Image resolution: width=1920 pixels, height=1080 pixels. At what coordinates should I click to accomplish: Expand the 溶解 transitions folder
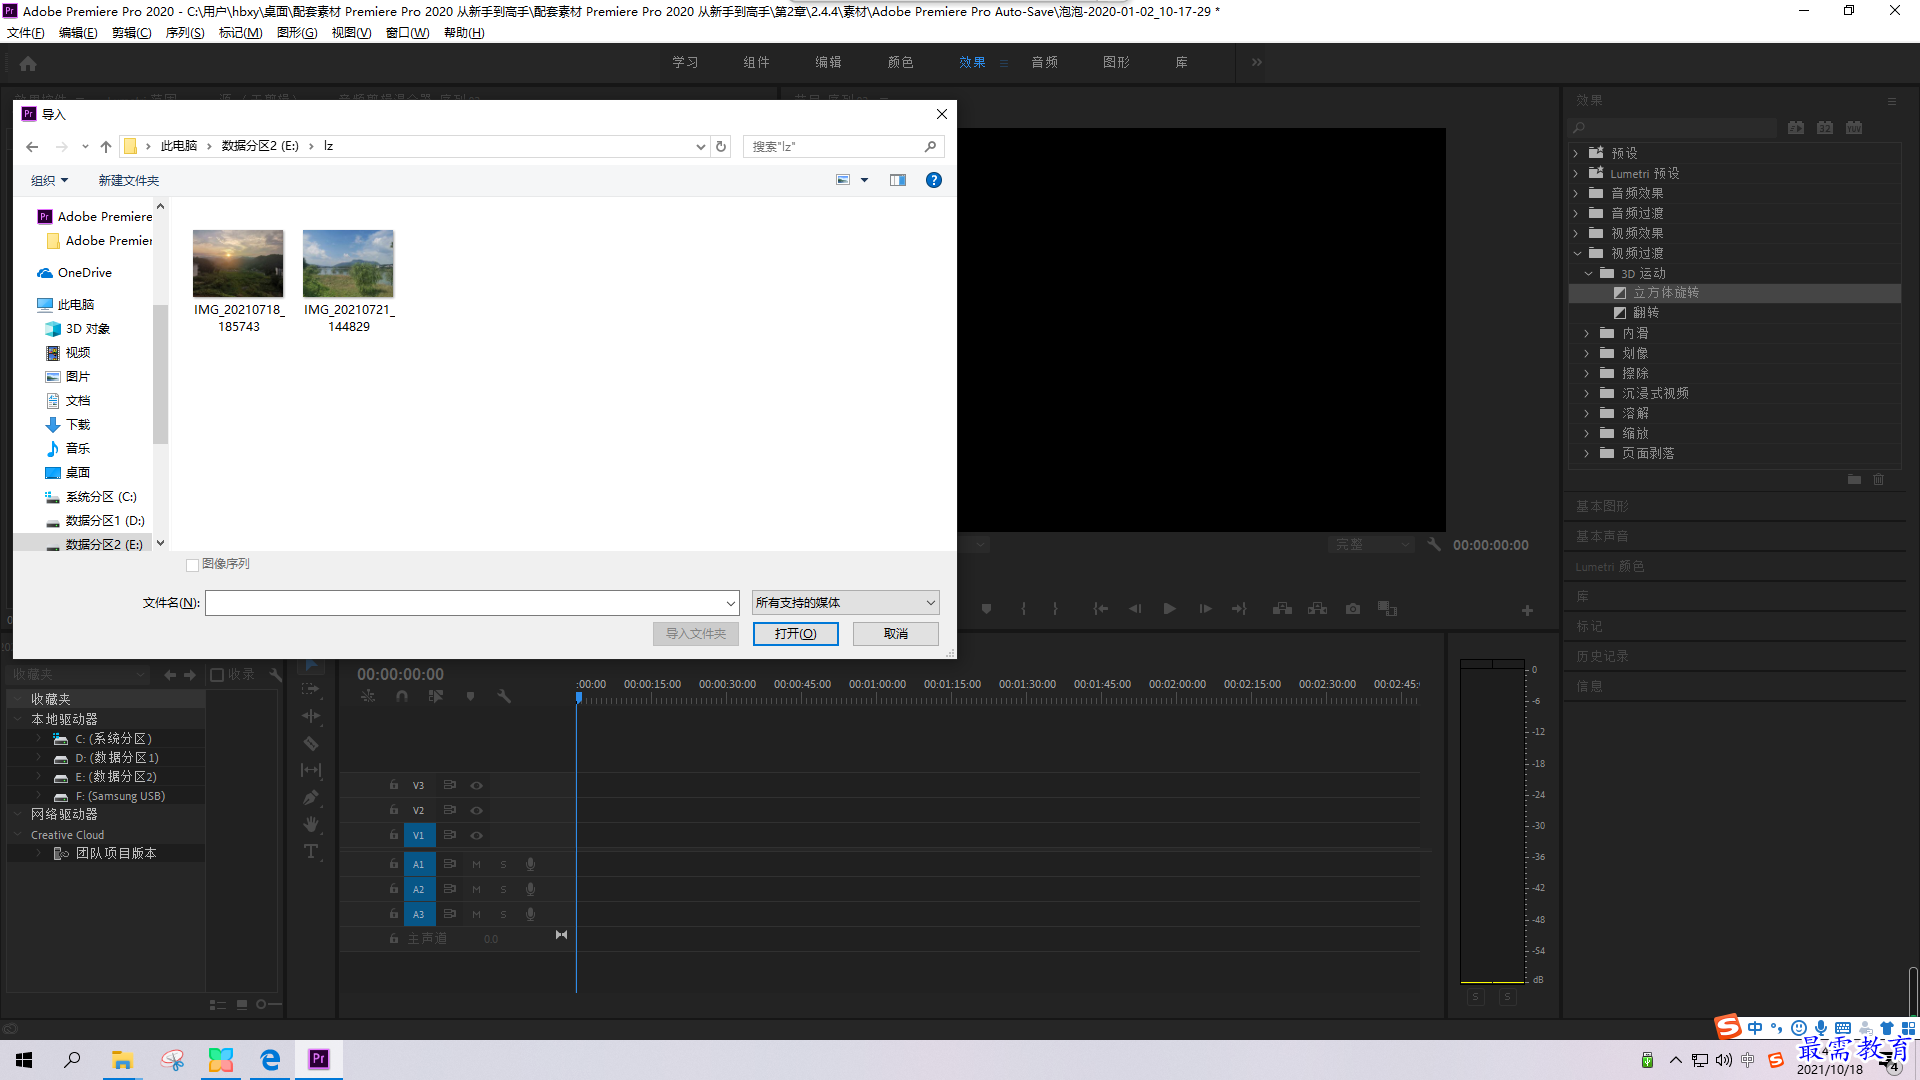tap(1587, 413)
